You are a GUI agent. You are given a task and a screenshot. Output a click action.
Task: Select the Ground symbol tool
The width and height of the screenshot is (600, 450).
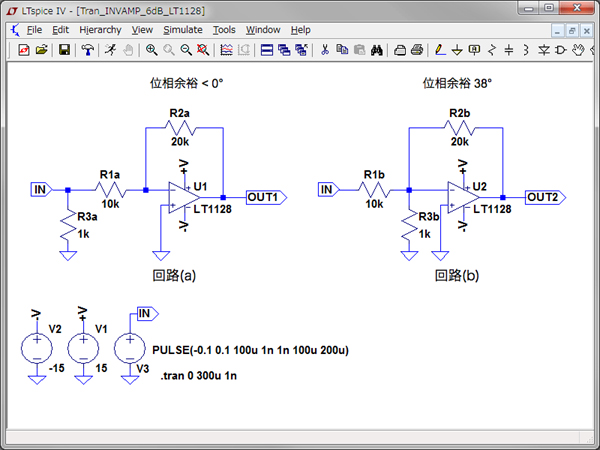click(457, 50)
